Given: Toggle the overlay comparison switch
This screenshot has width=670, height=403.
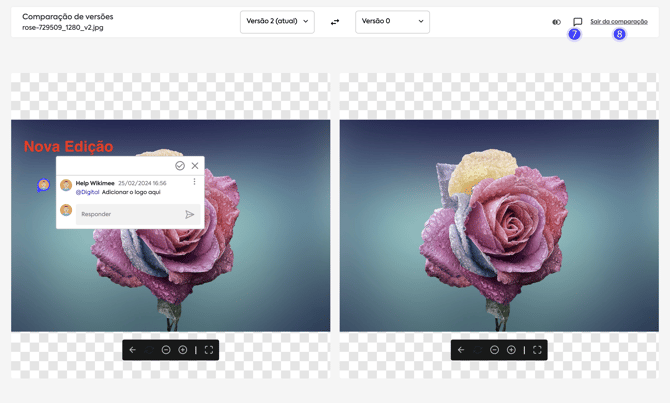Looking at the screenshot, I should click(x=556, y=22).
